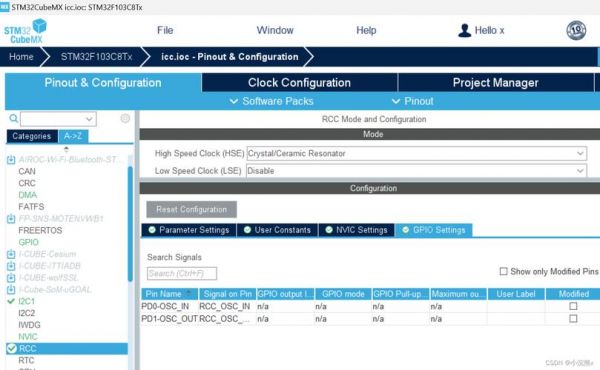600x370 pixels.
Task: Open Low Speed Clock (LSE) dropdown
Action: pyautogui.click(x=416, y=171)
